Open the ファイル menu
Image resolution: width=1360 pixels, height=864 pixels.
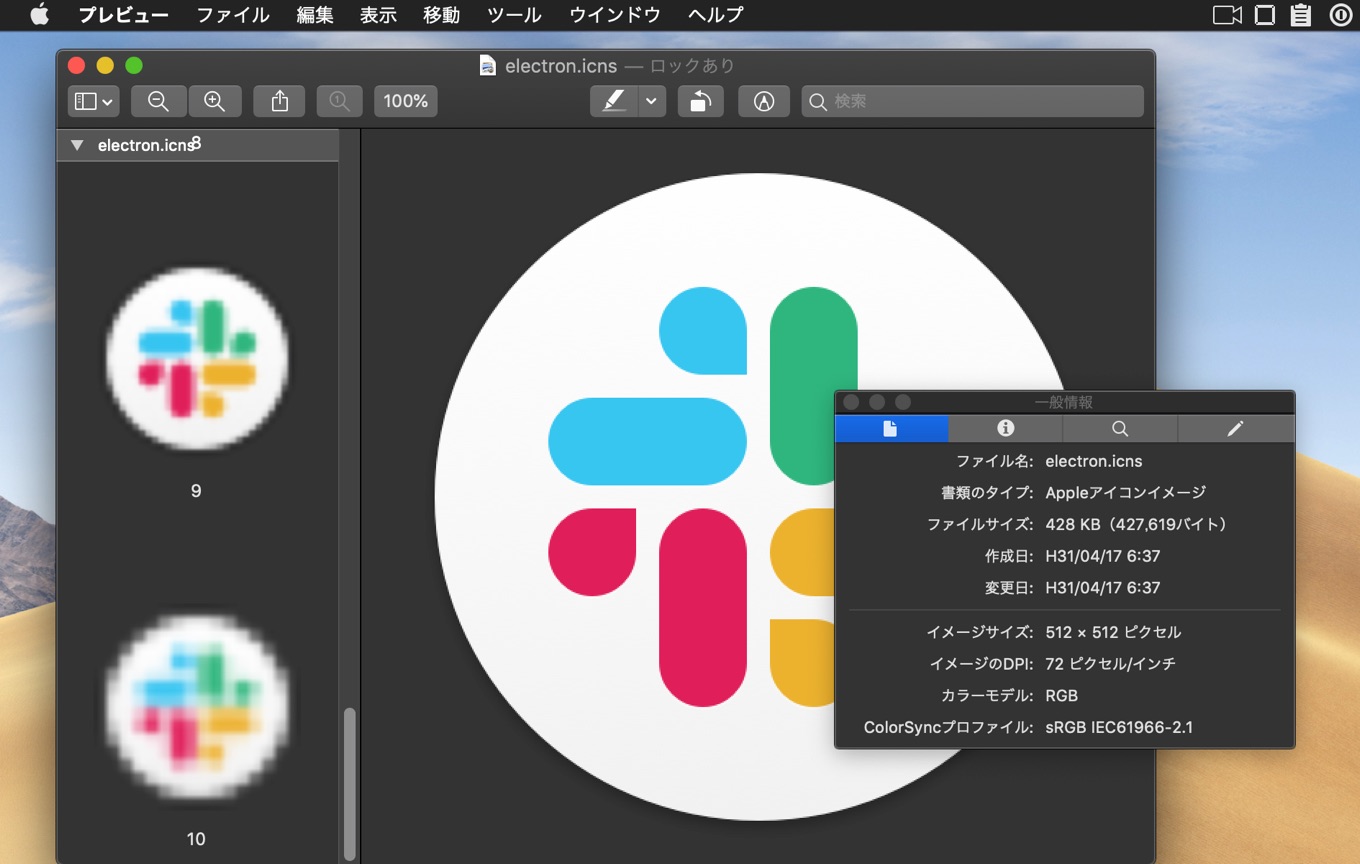(233, 15)
